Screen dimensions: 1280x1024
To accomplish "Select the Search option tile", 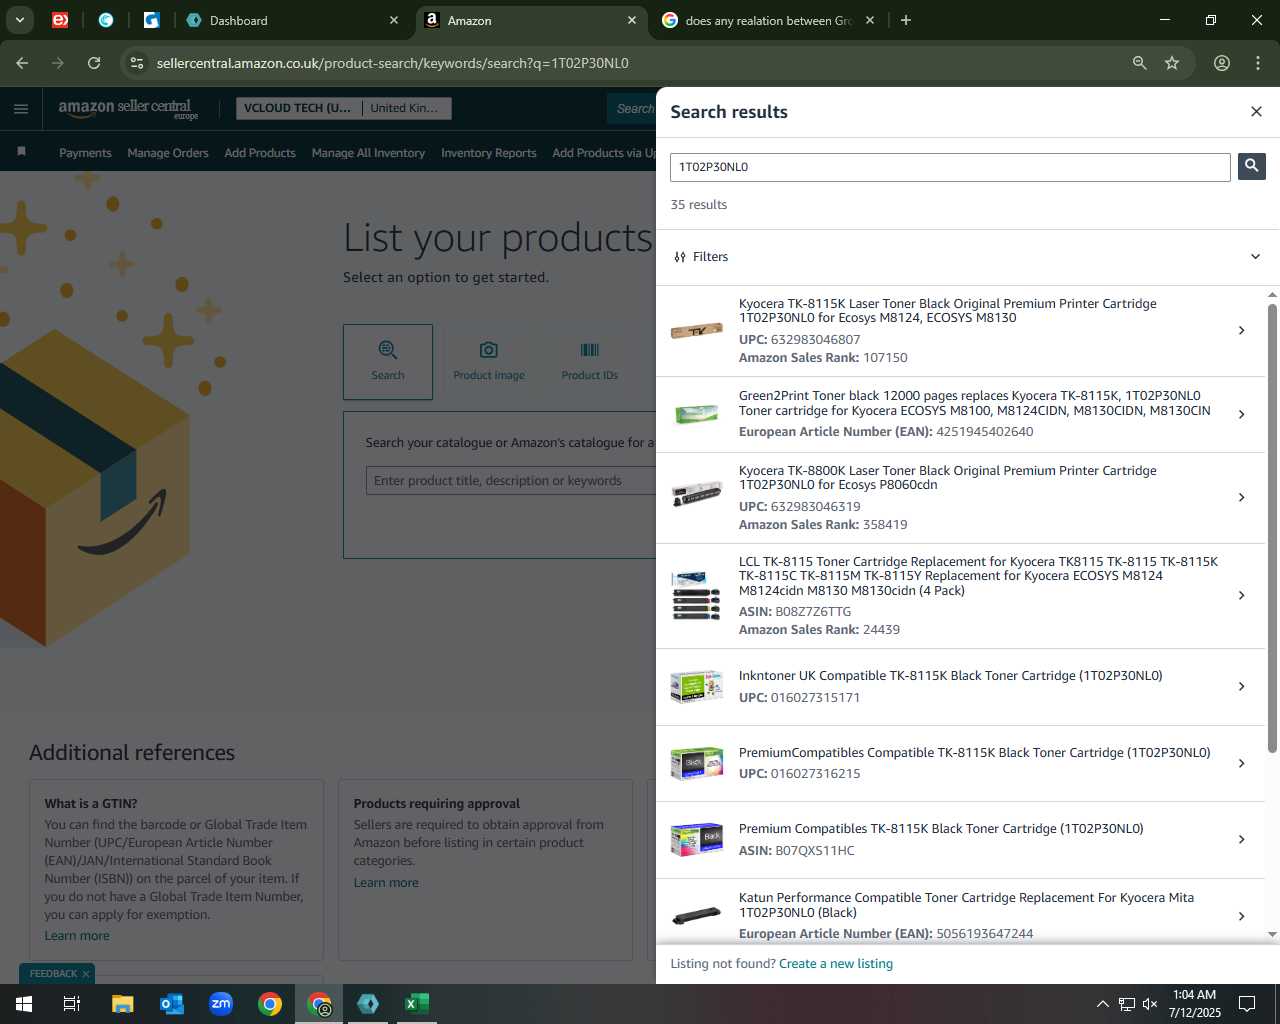I will [x=388, y=361].
